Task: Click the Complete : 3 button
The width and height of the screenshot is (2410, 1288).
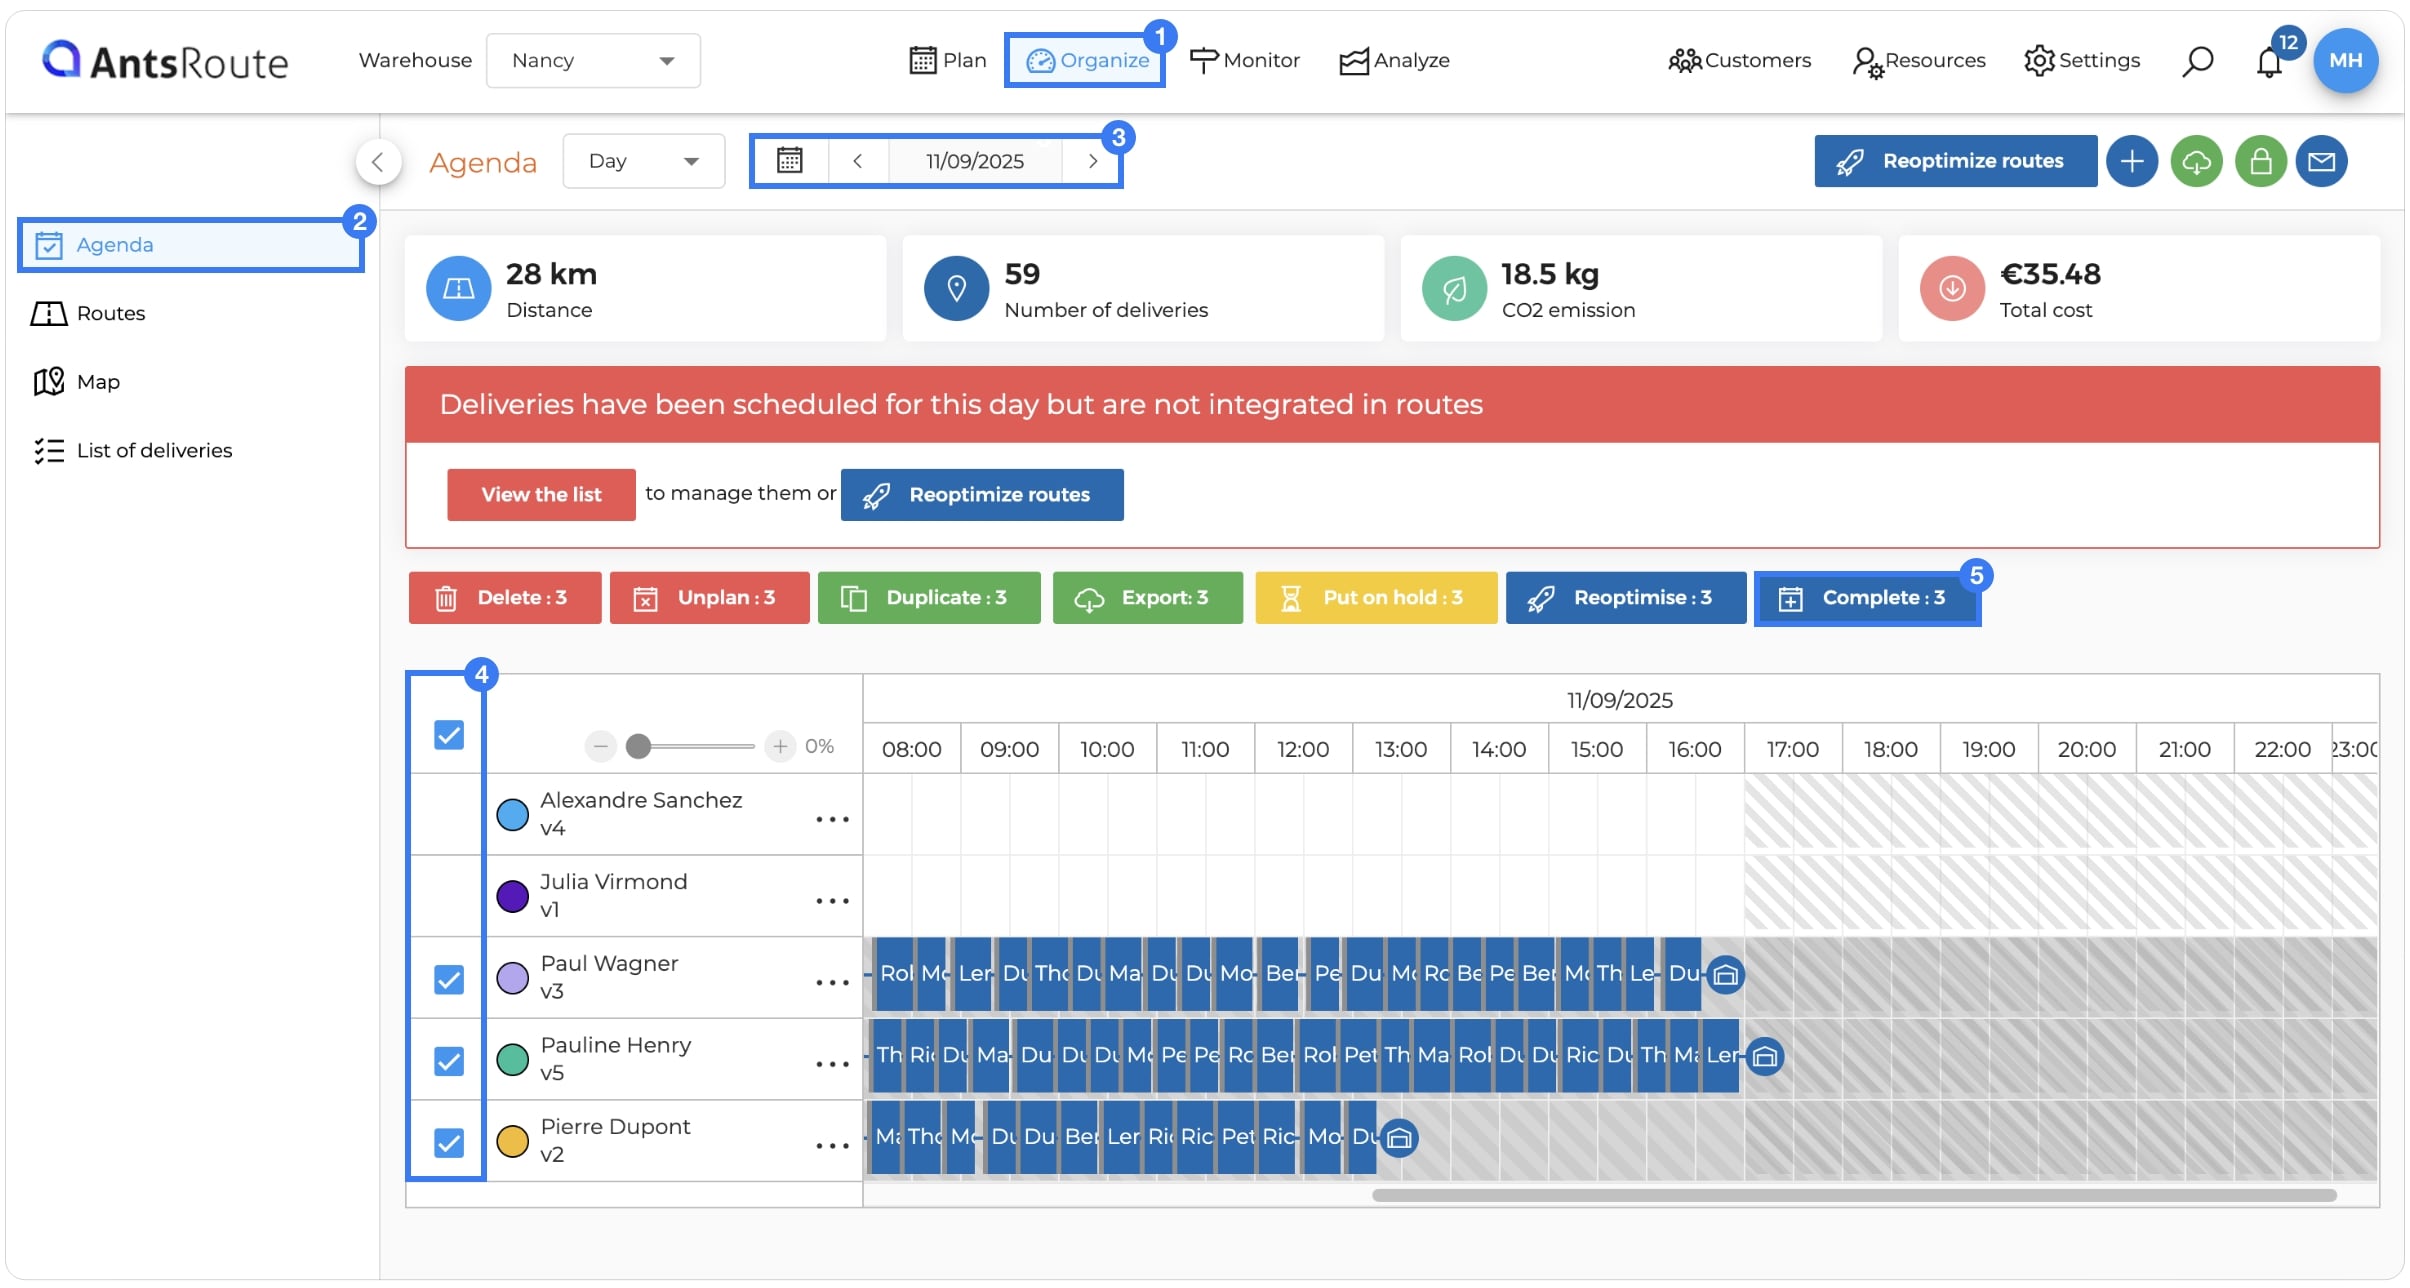Action: click(1866, 598)
